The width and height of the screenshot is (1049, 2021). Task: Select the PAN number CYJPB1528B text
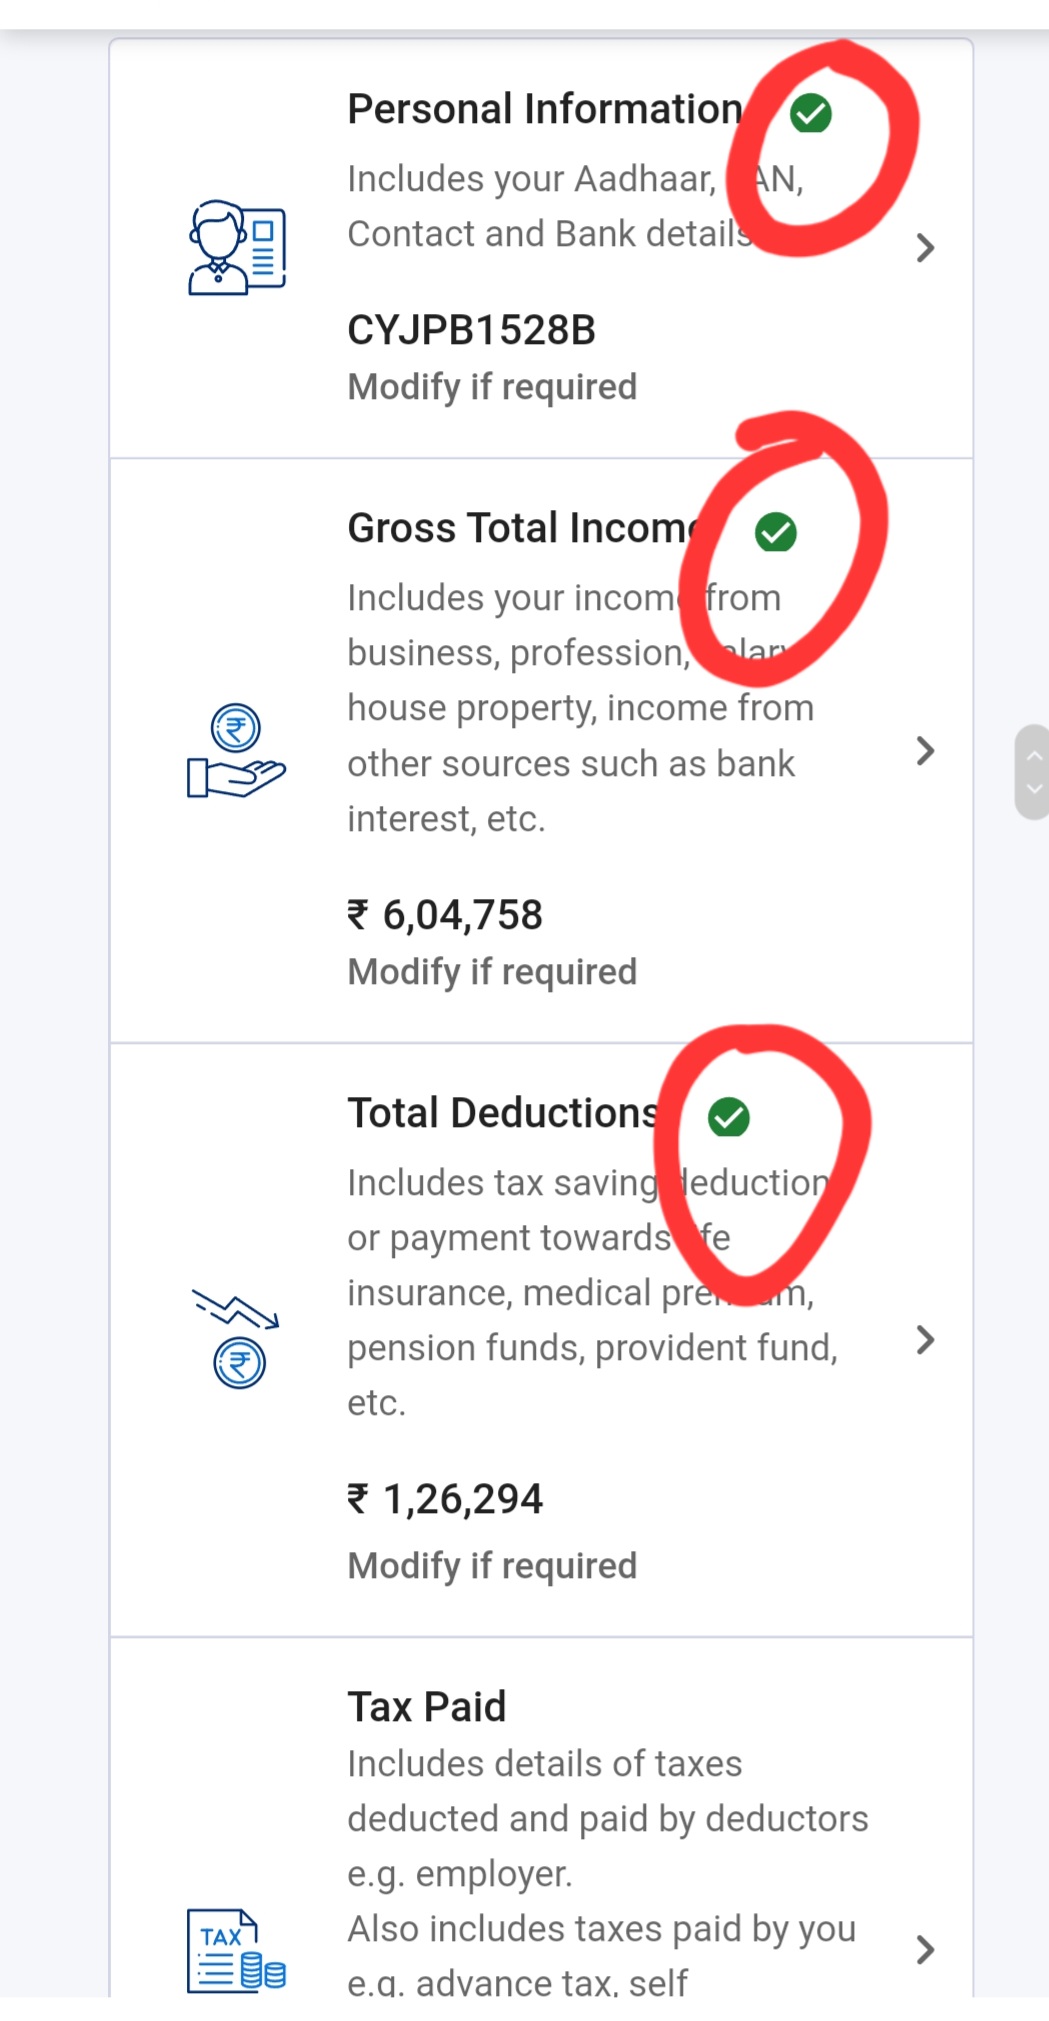(471, 330)
